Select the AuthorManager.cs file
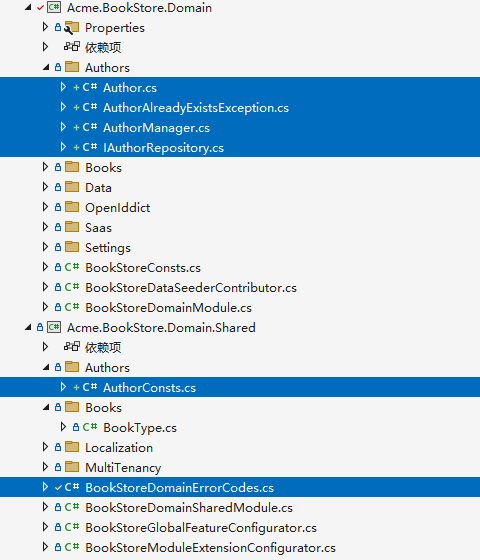The width and height of the screenshot is (480, 560). click(x=156, y=128)
